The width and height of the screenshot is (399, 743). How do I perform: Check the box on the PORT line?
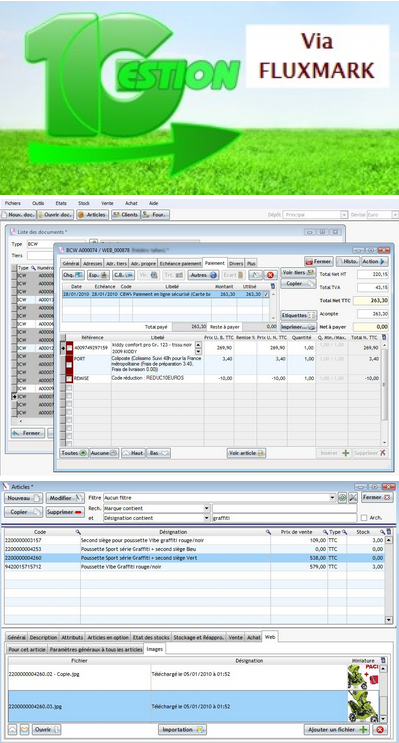(69, 365)
